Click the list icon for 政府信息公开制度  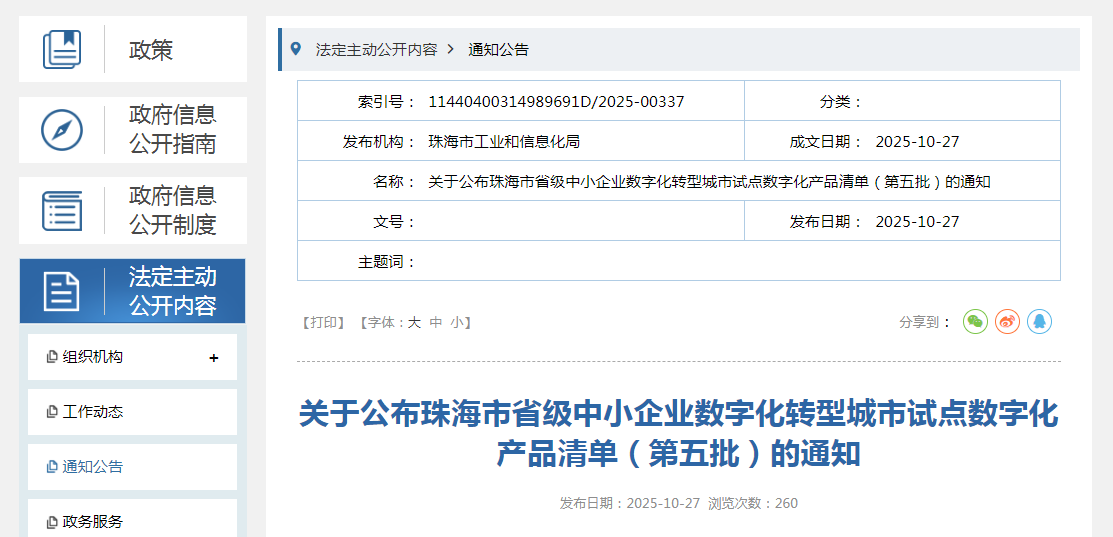click(x=62, y=211)
